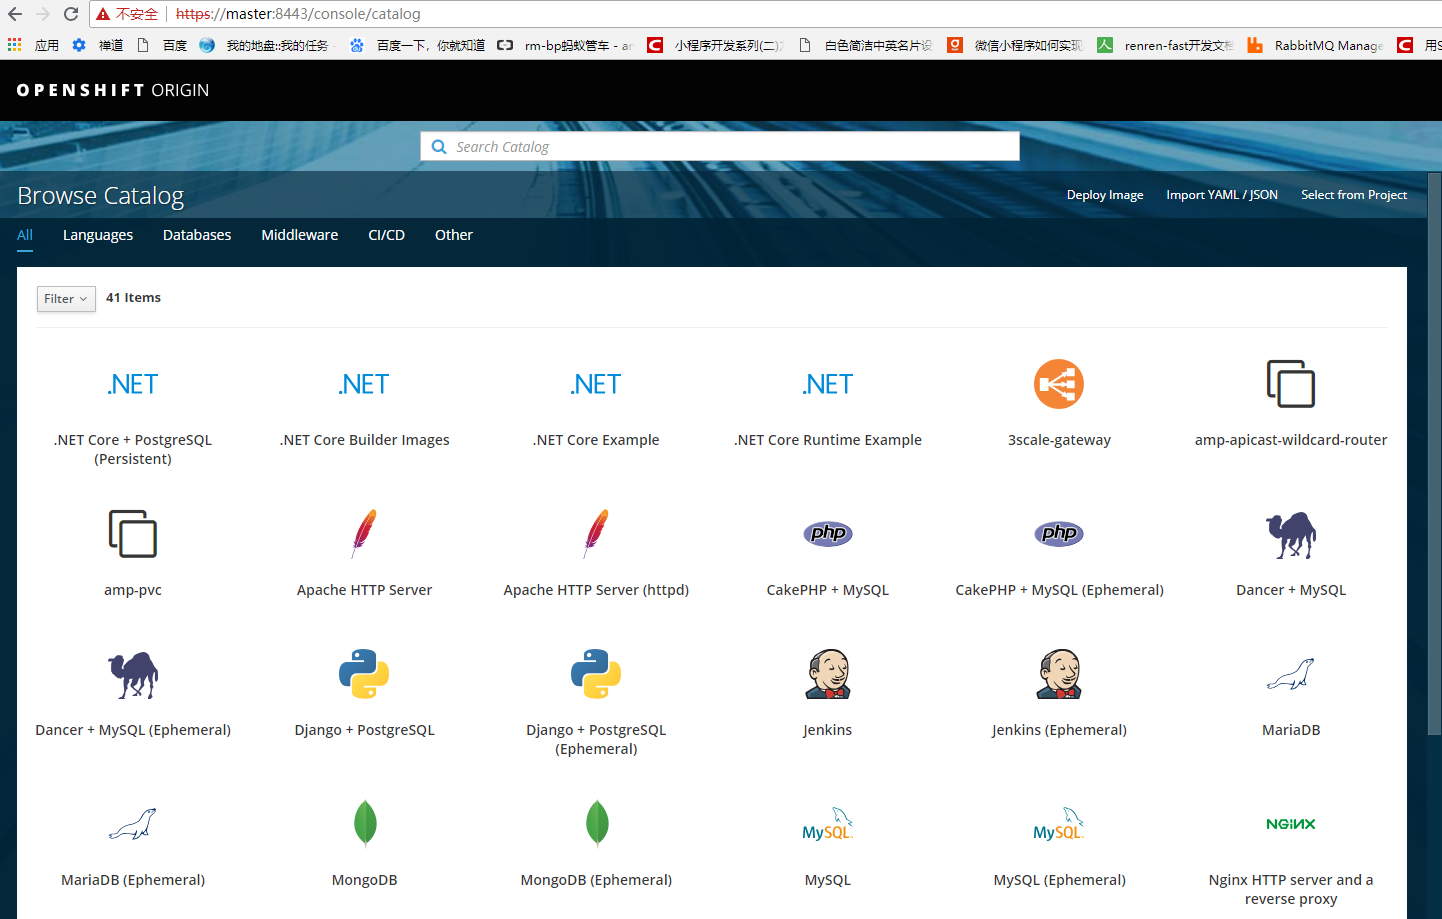Select the Dancer + MySQL (Ephemeral) tile
1442x919 pixels.
(133, 690)
